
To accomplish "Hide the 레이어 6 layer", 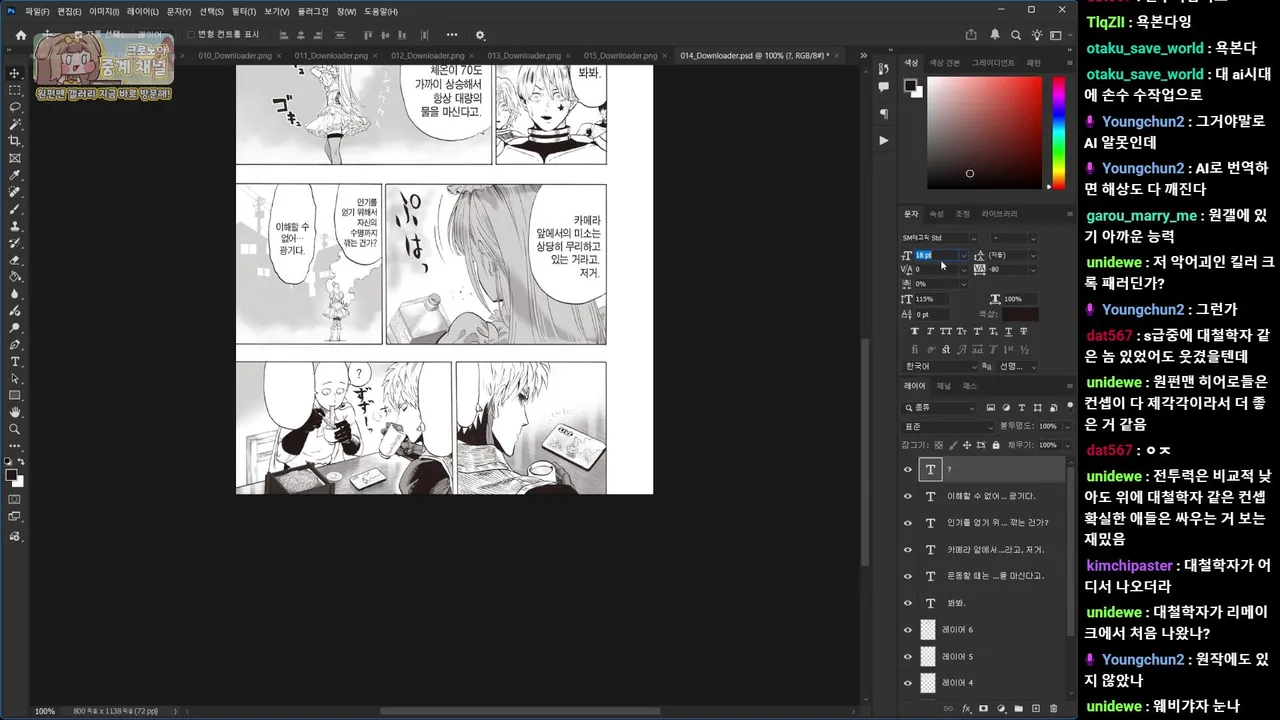I will click(908, 630).
